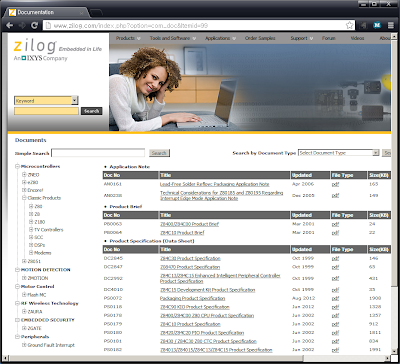
Task: Open the PIO Product Specification link
Action: (202, 333)
